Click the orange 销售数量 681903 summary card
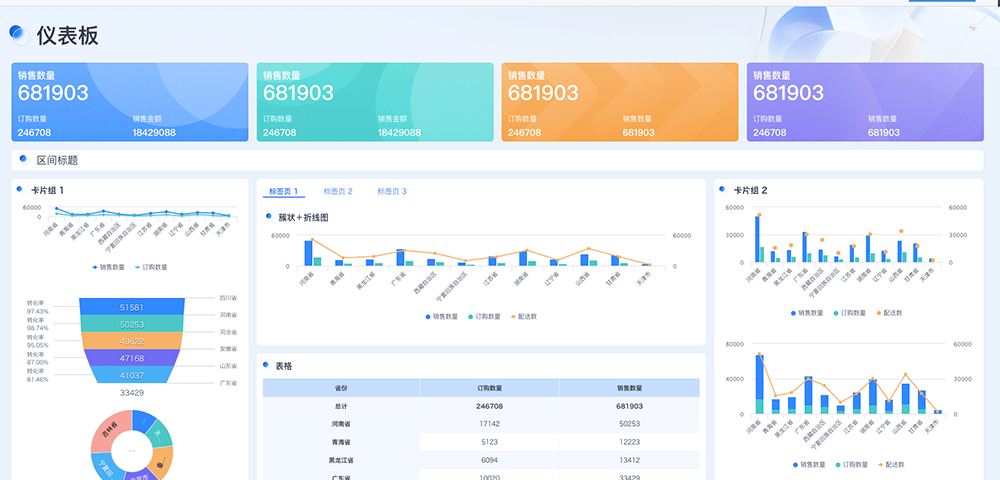Viewport: 1000px width, 480px height. coord(619,102)
